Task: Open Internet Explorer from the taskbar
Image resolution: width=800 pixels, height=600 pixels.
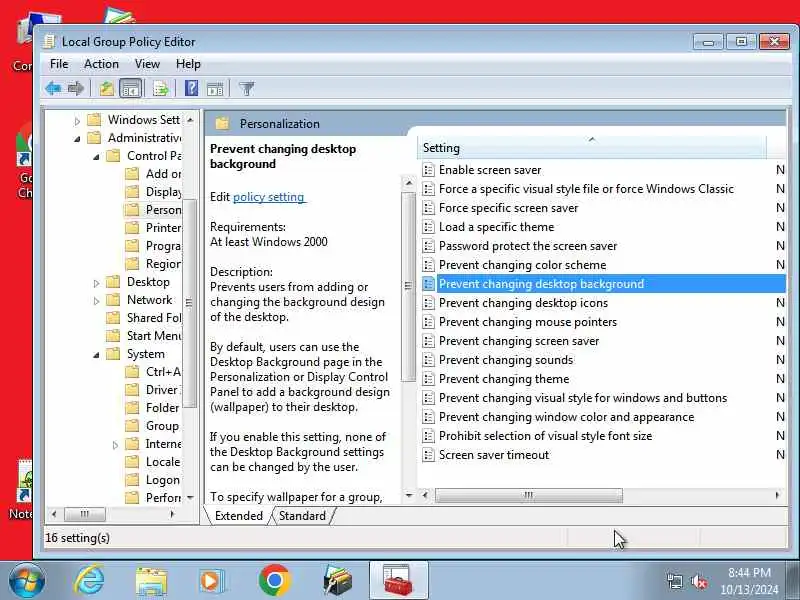Action: point(89,581)
